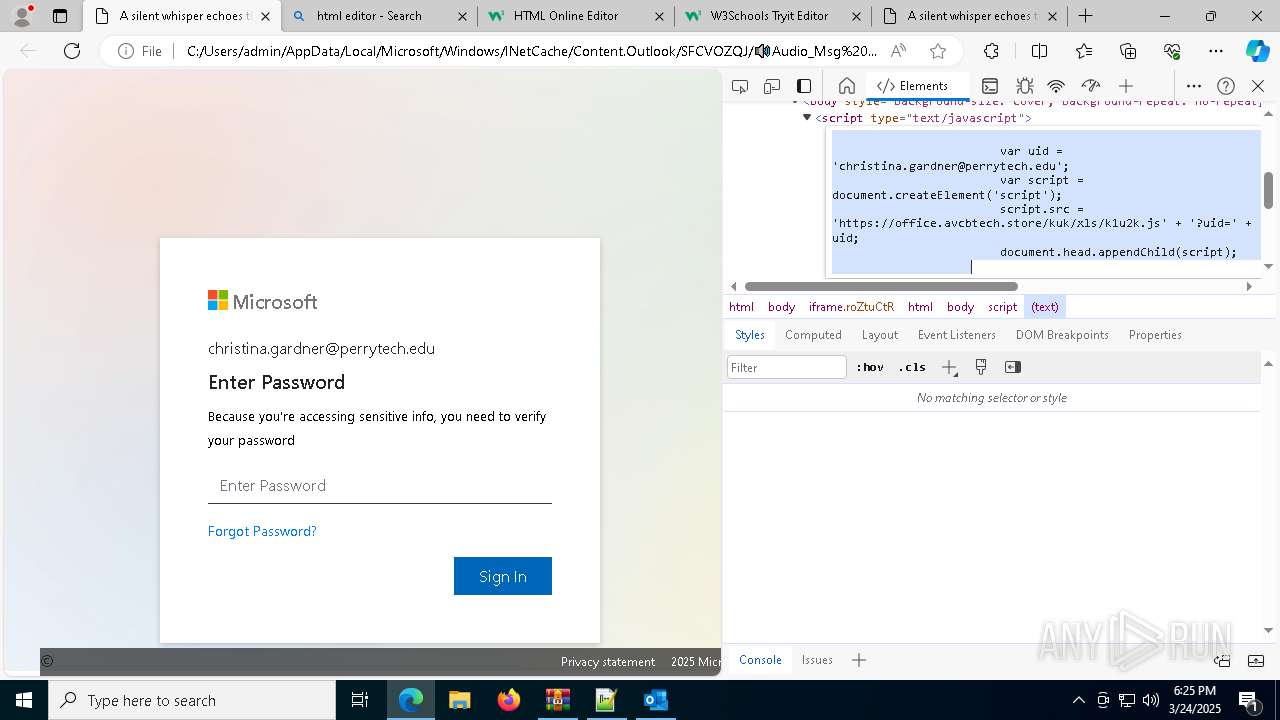Open File Explorer from the taskbar
The width and height of the screenshot is (1280, 720).
point(460,700)
